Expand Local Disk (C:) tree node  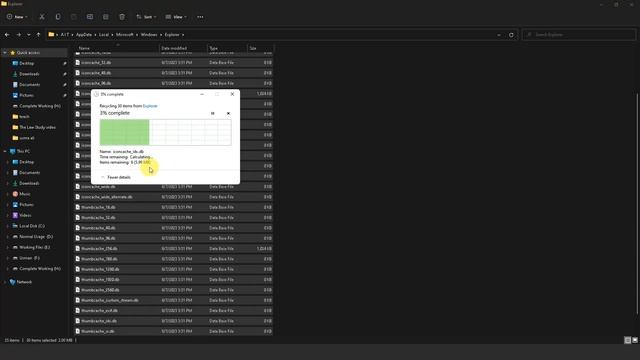7,226
